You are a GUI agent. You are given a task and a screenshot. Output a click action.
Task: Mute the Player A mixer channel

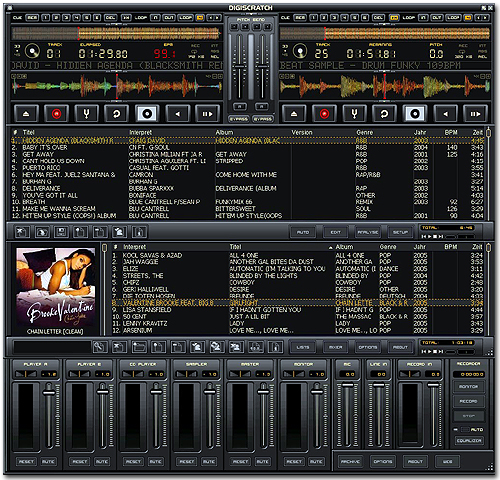coord(48,462)
